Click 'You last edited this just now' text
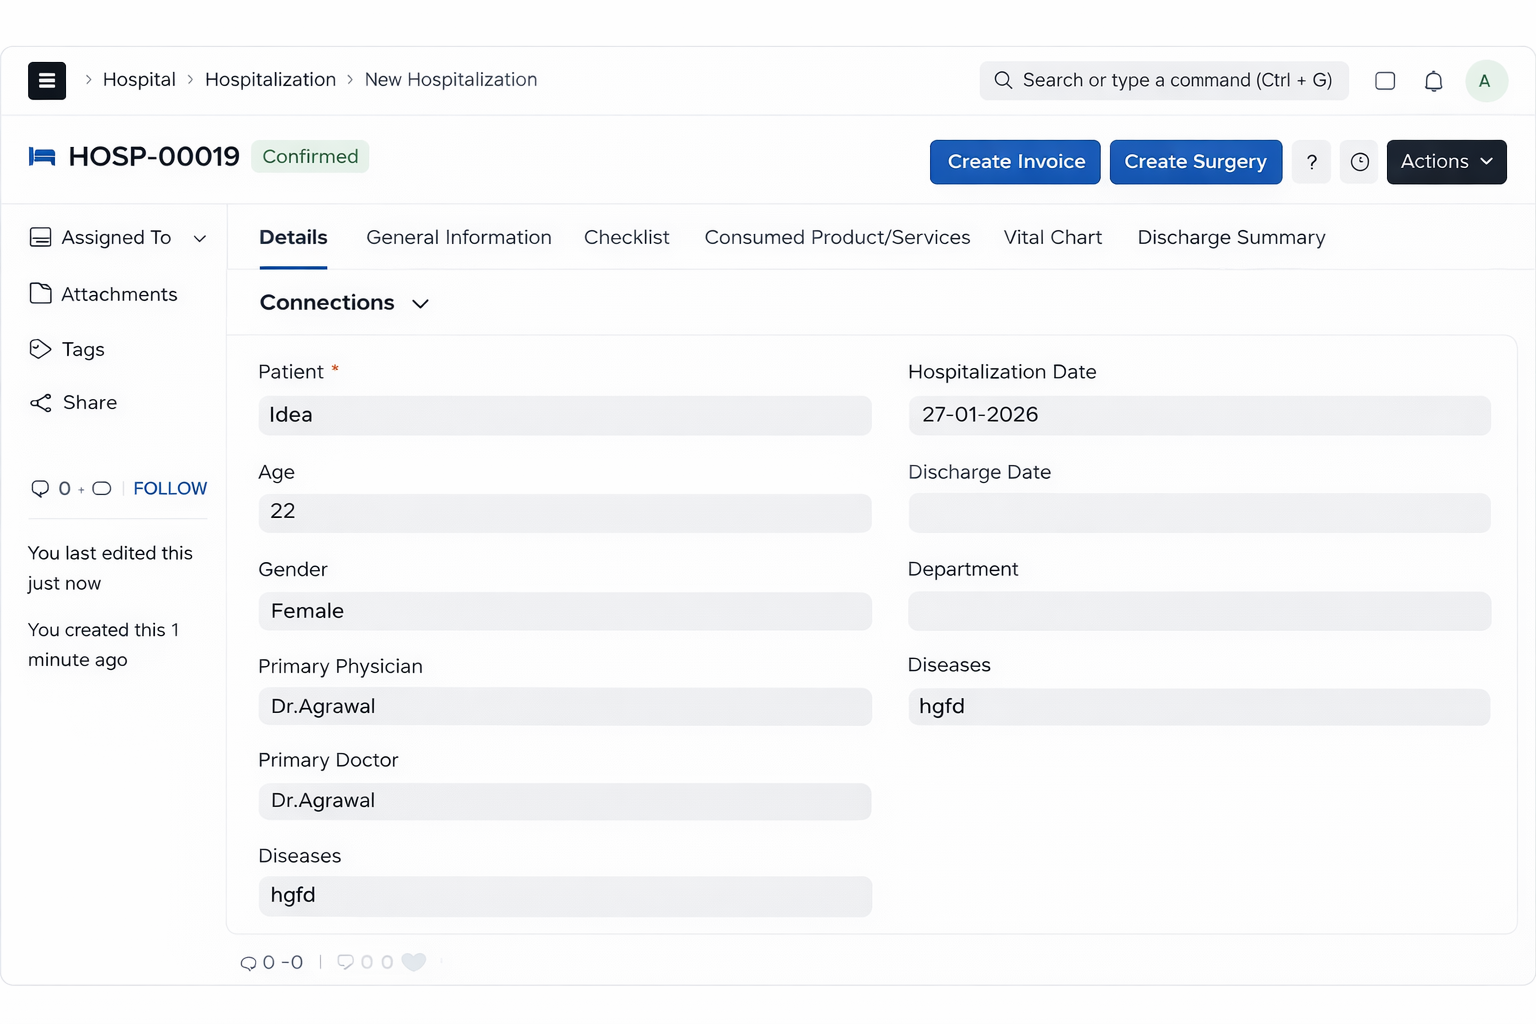 coord(110,568)
